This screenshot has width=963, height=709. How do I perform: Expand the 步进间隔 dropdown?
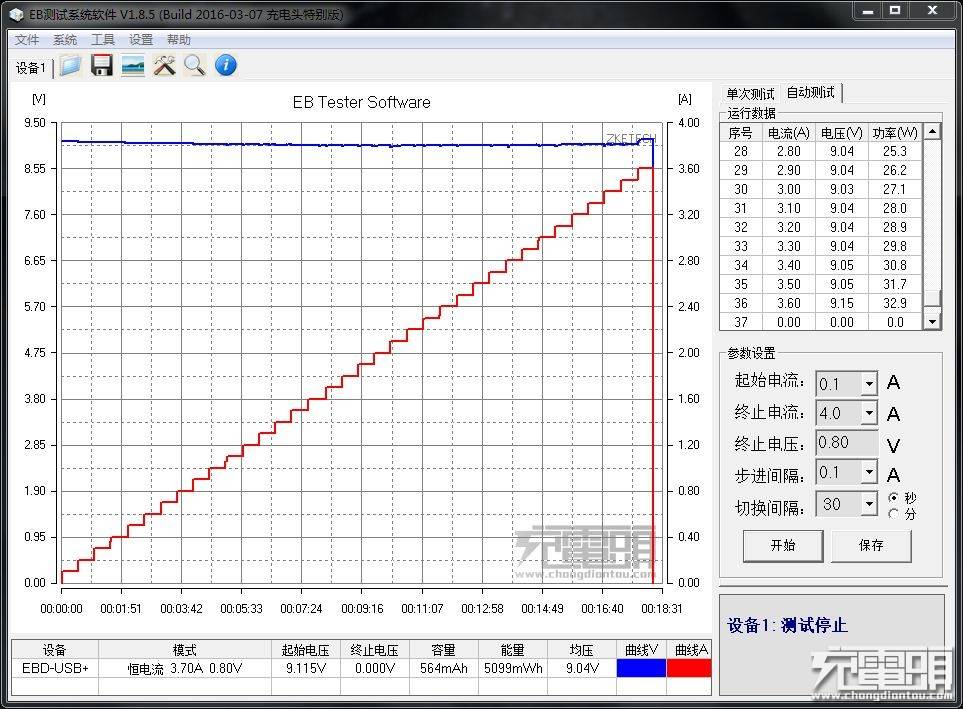869,472
